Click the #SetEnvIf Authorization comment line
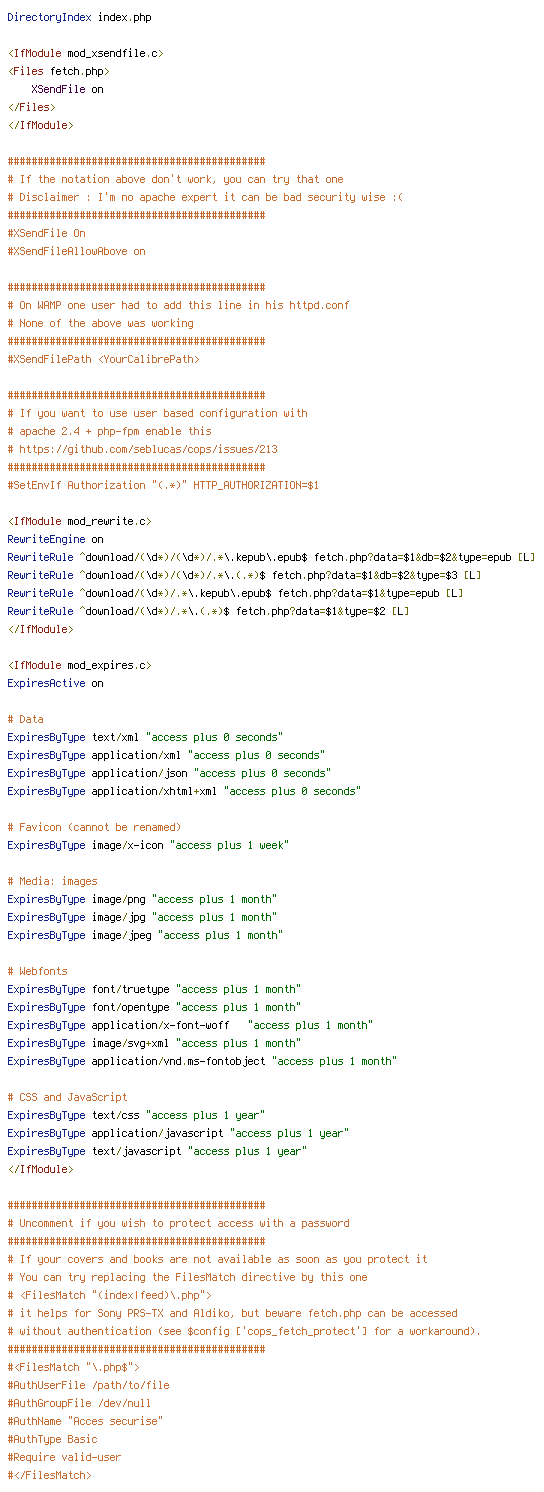 pos(163,485)
